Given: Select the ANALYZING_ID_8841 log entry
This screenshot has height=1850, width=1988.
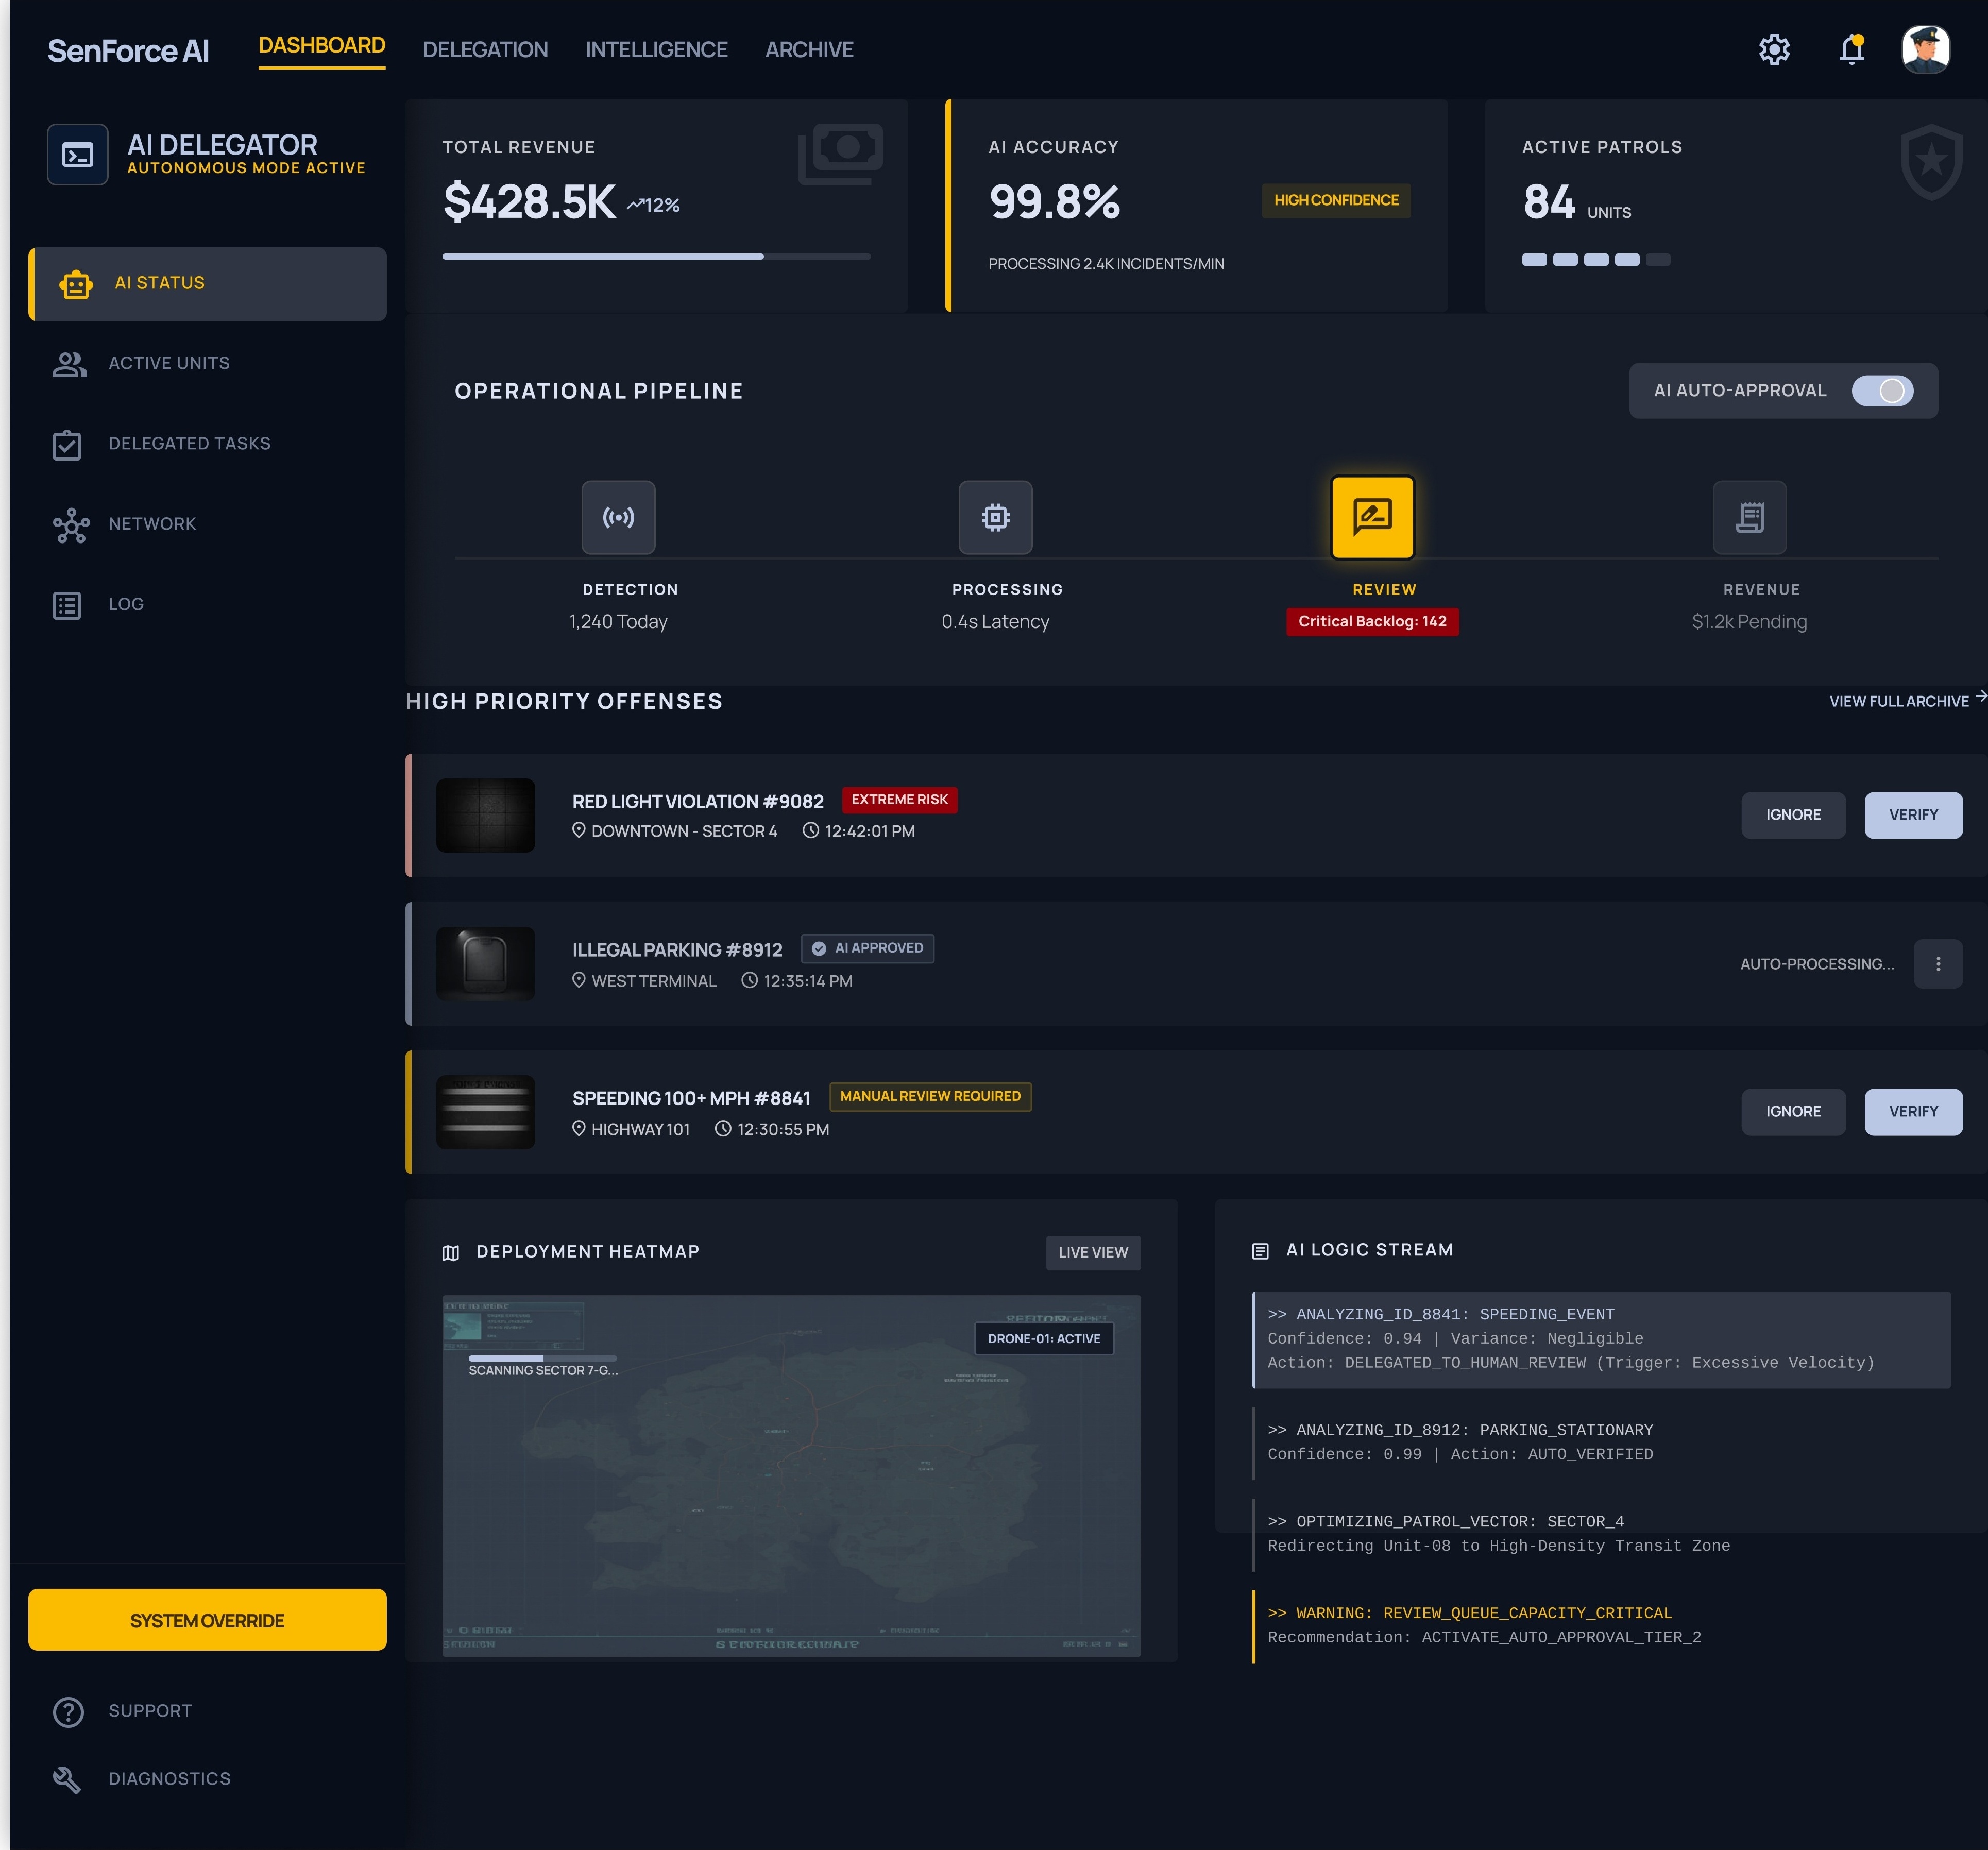Looking at the screenshot, I should pyautogui.click(x=1601, y=1340).
